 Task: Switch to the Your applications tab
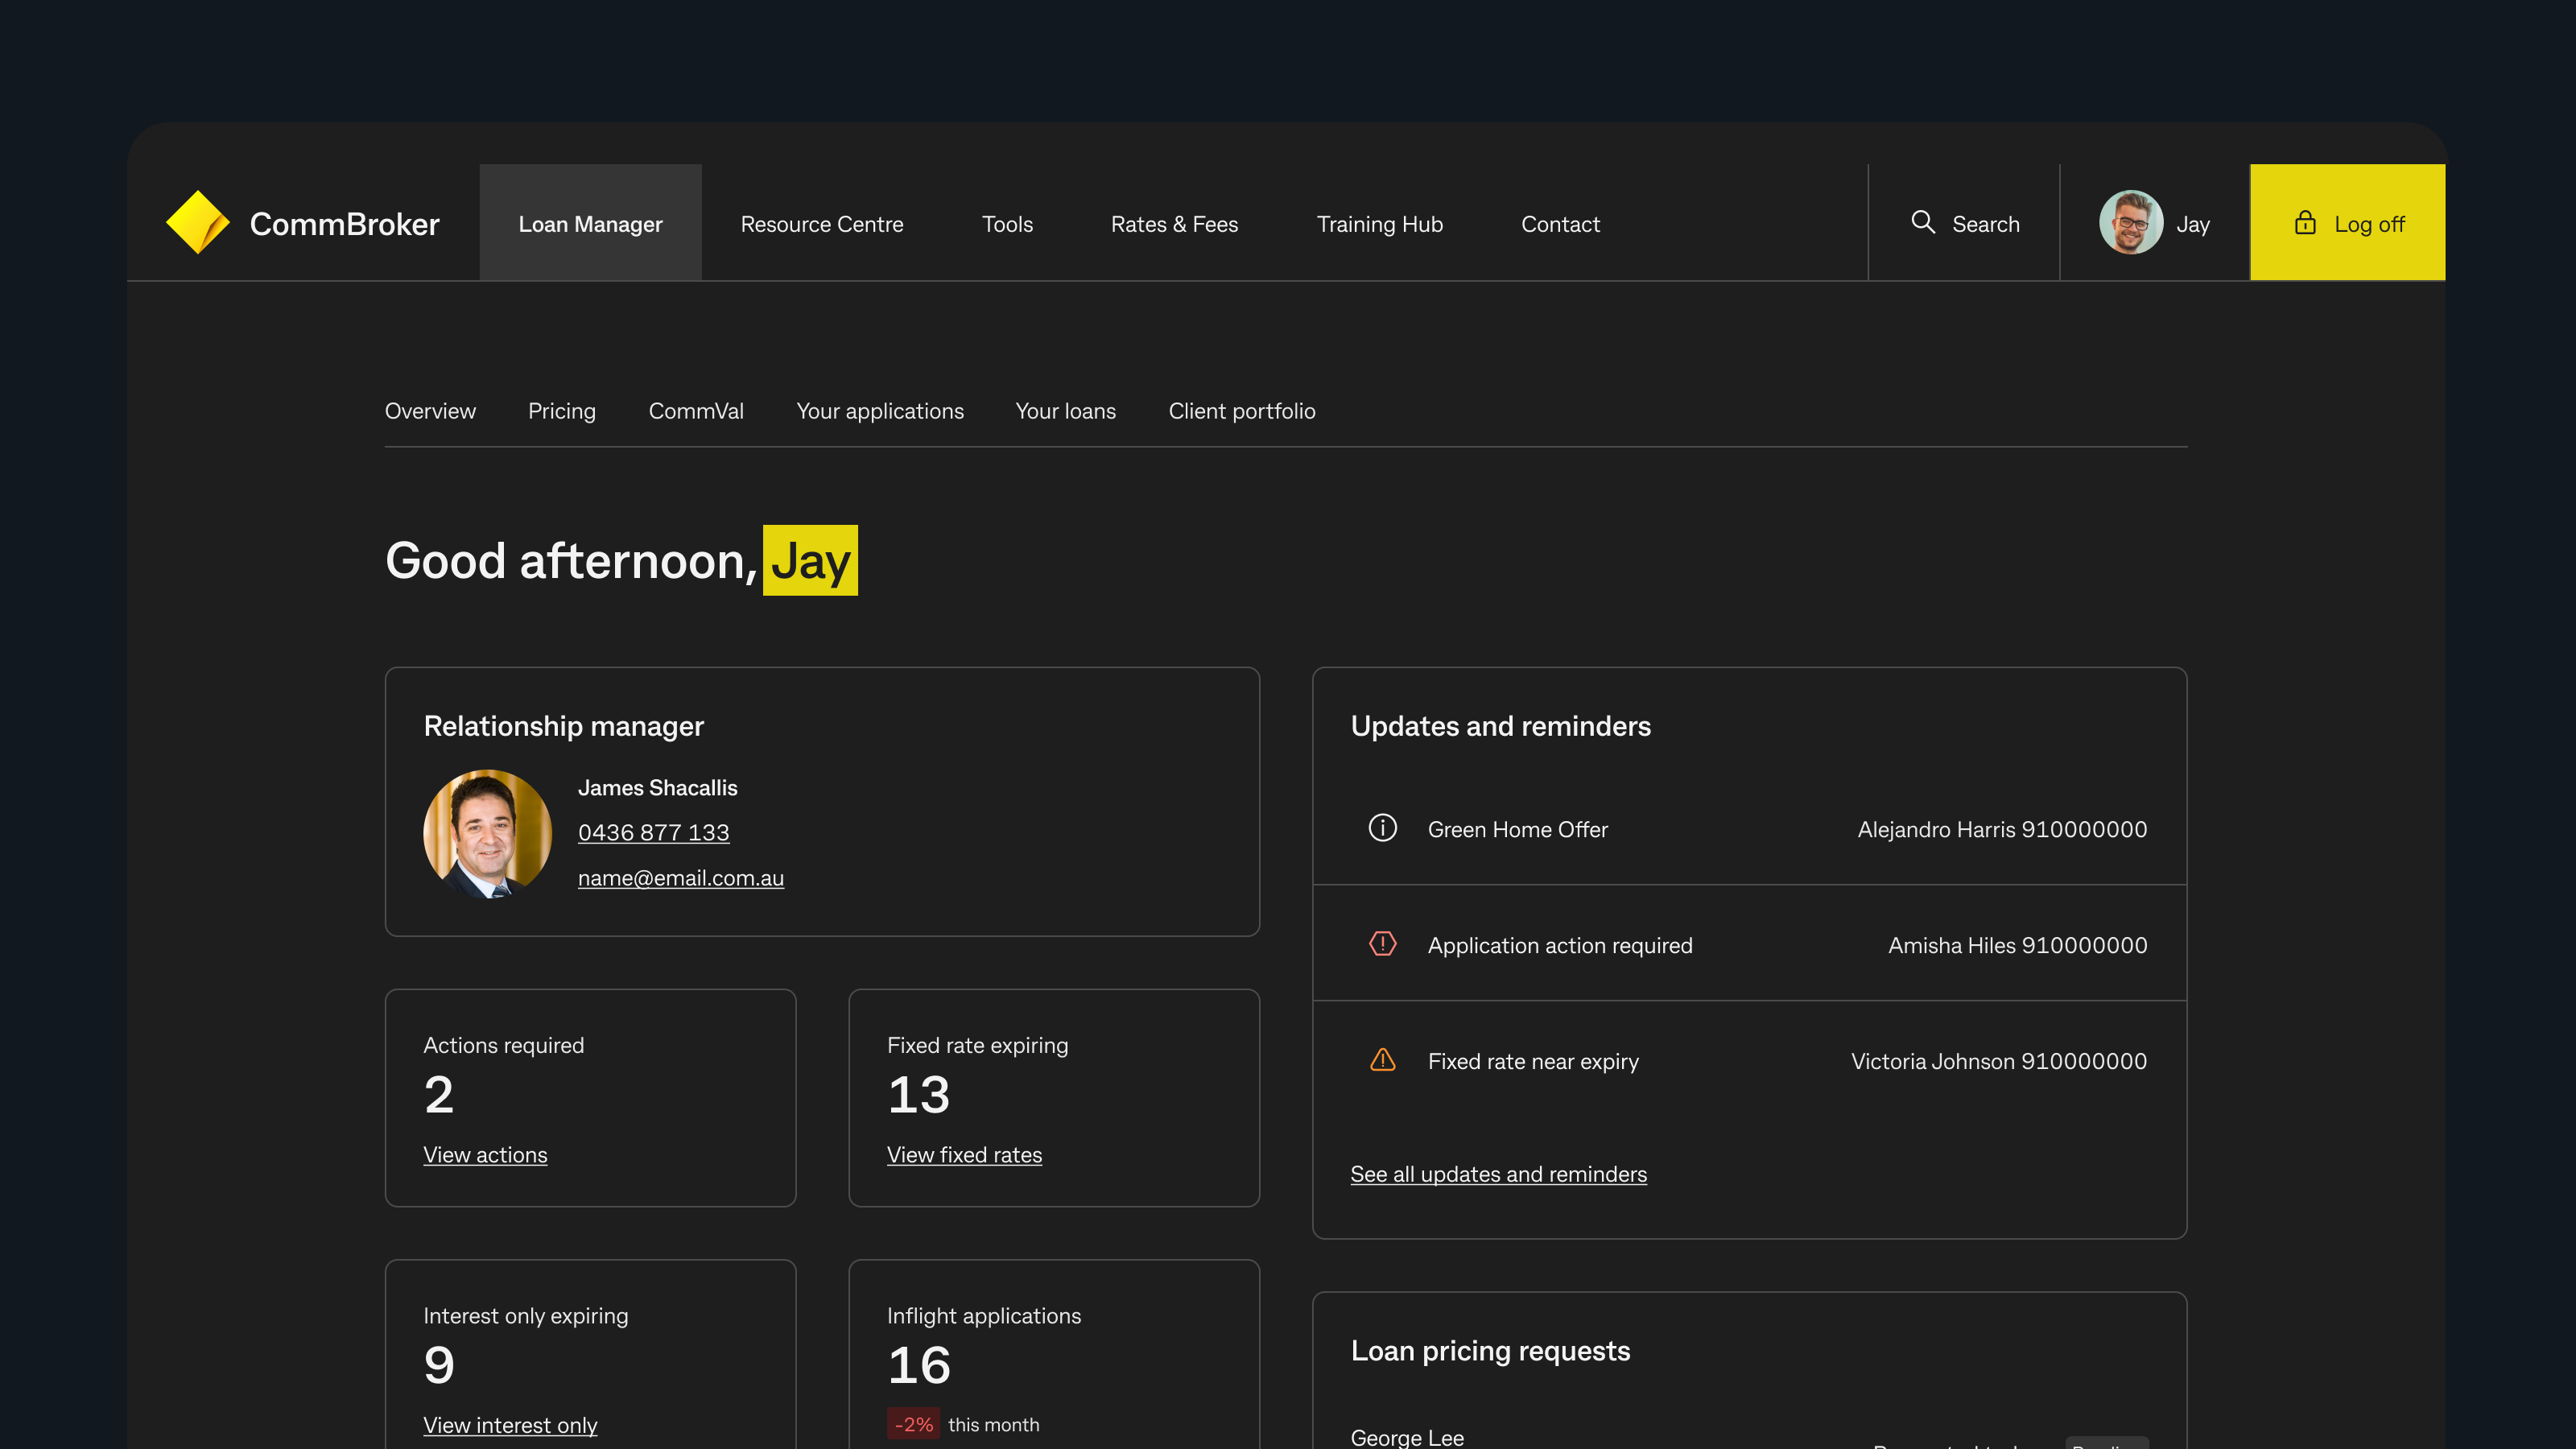tap(879, 411)
